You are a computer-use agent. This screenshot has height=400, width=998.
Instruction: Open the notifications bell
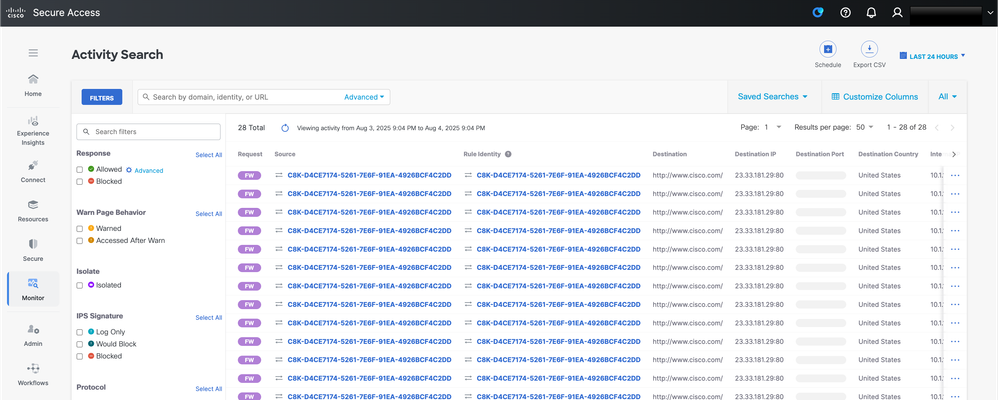click(871, 12)
